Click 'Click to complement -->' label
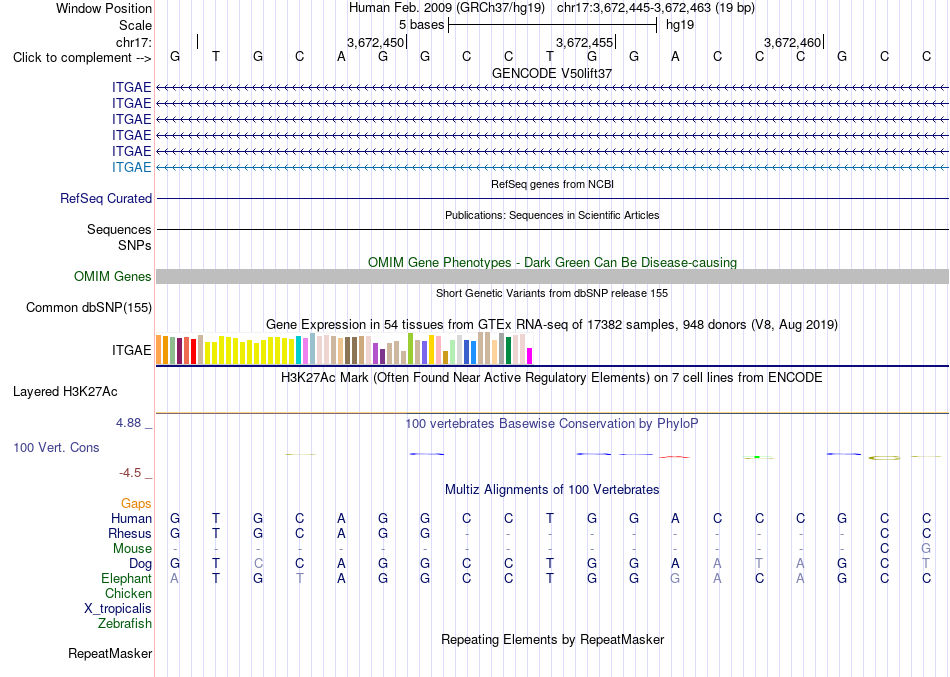The height and width of the screenshot is (677, 950). tap(82, 58)
